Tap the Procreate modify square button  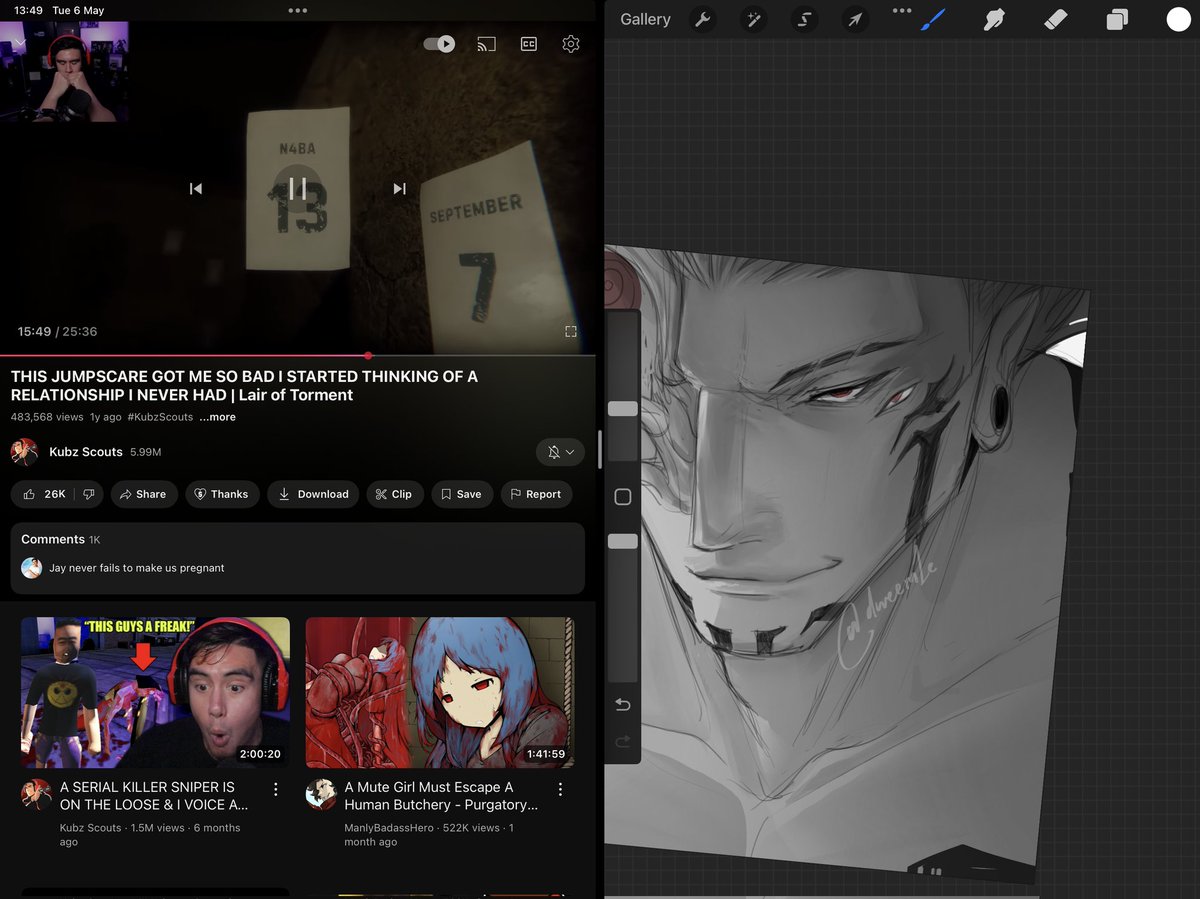622,497
